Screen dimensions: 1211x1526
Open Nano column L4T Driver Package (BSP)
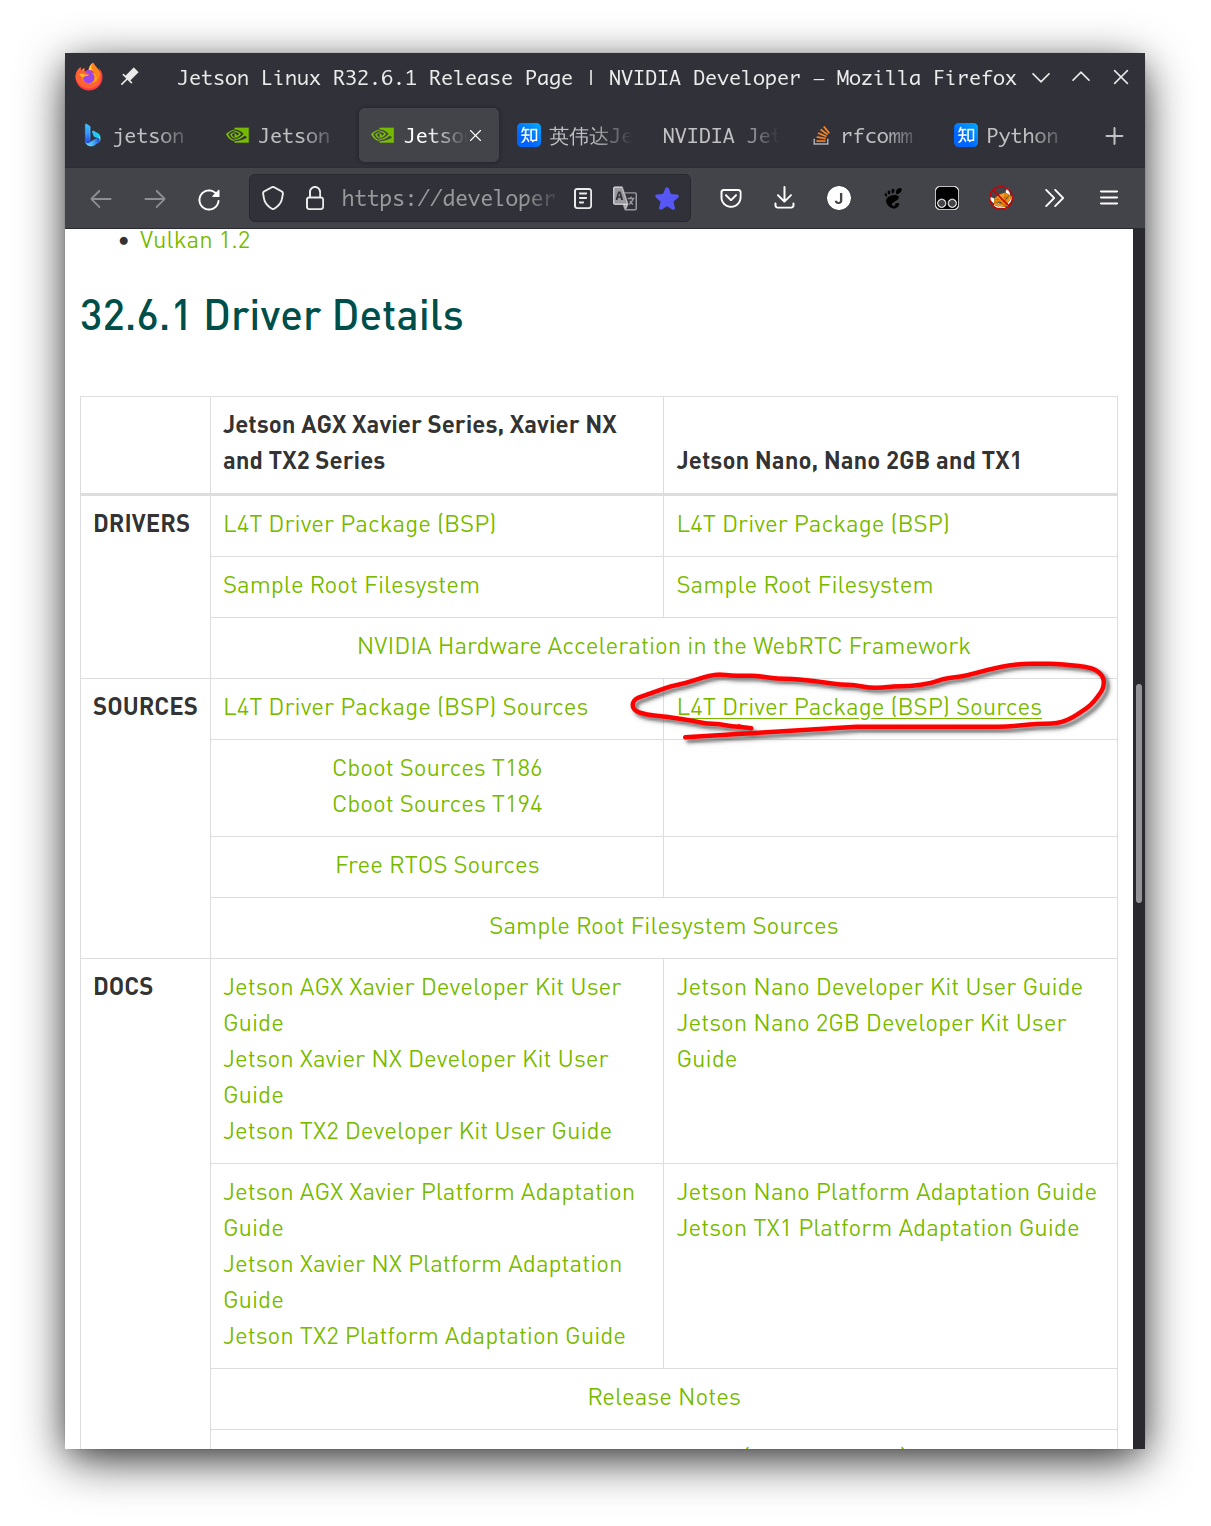[x=813, y=525]
